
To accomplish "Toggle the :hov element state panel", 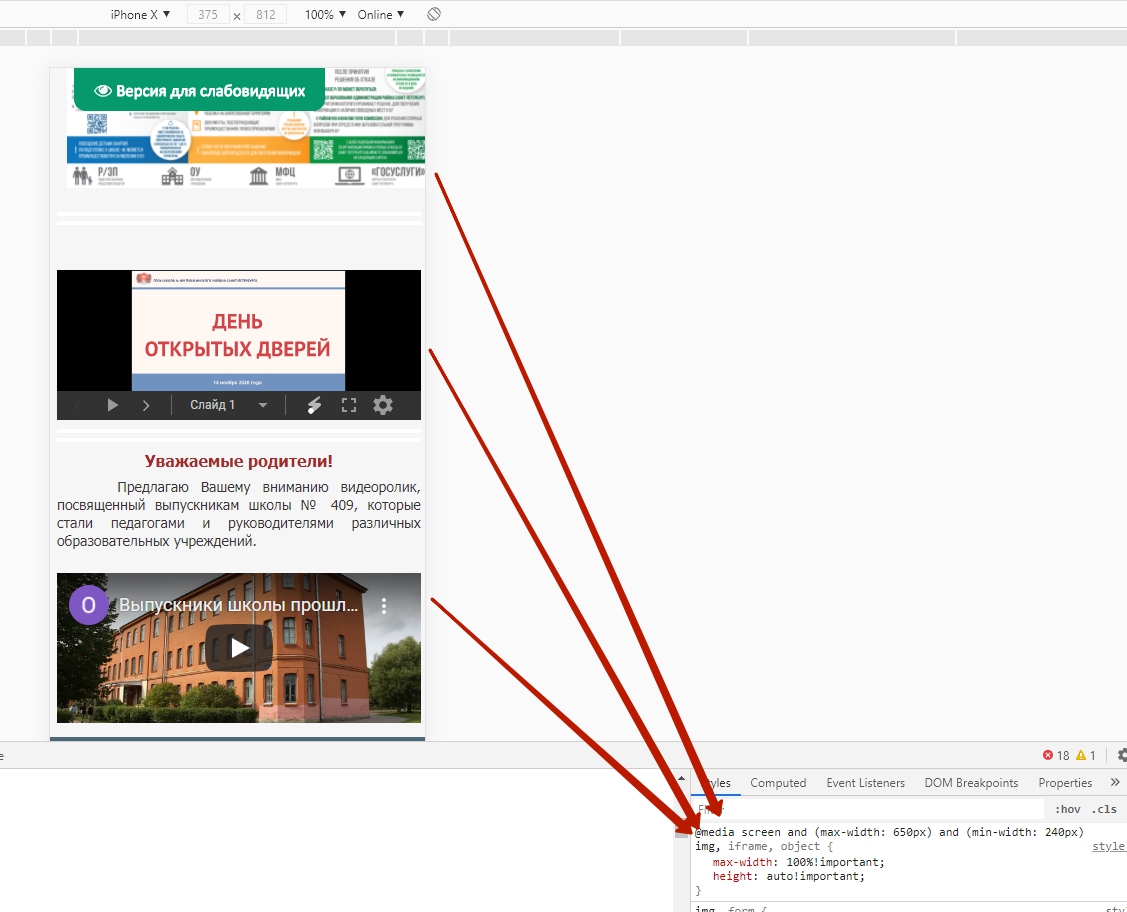I will tap(1067, 809).
